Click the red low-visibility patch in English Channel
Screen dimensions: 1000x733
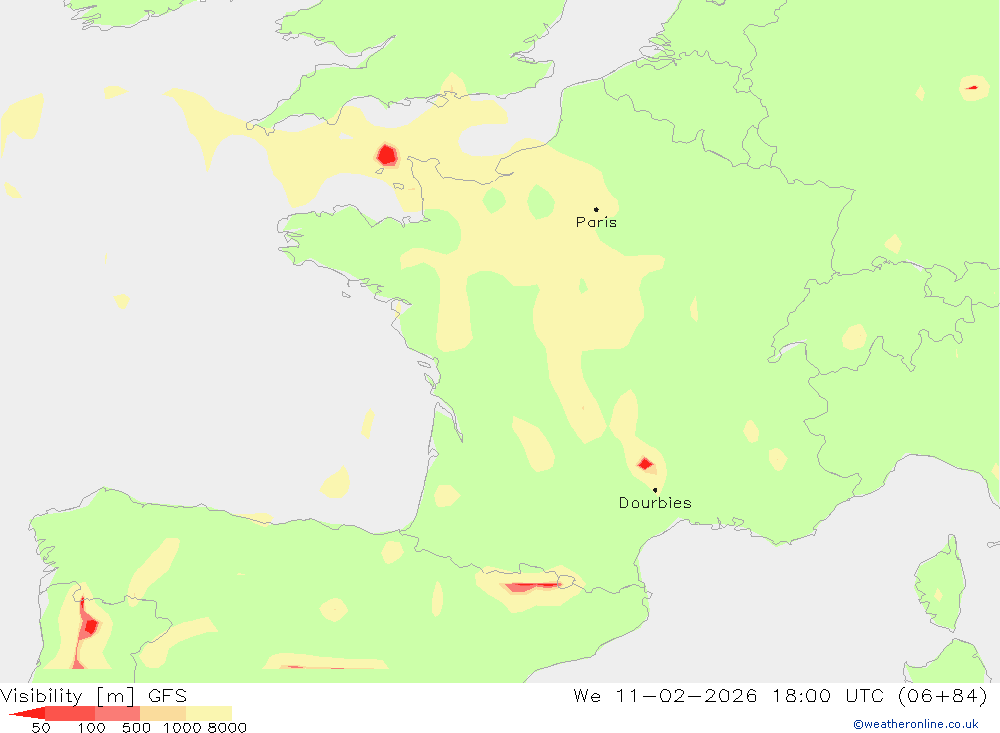pos(386,155)
